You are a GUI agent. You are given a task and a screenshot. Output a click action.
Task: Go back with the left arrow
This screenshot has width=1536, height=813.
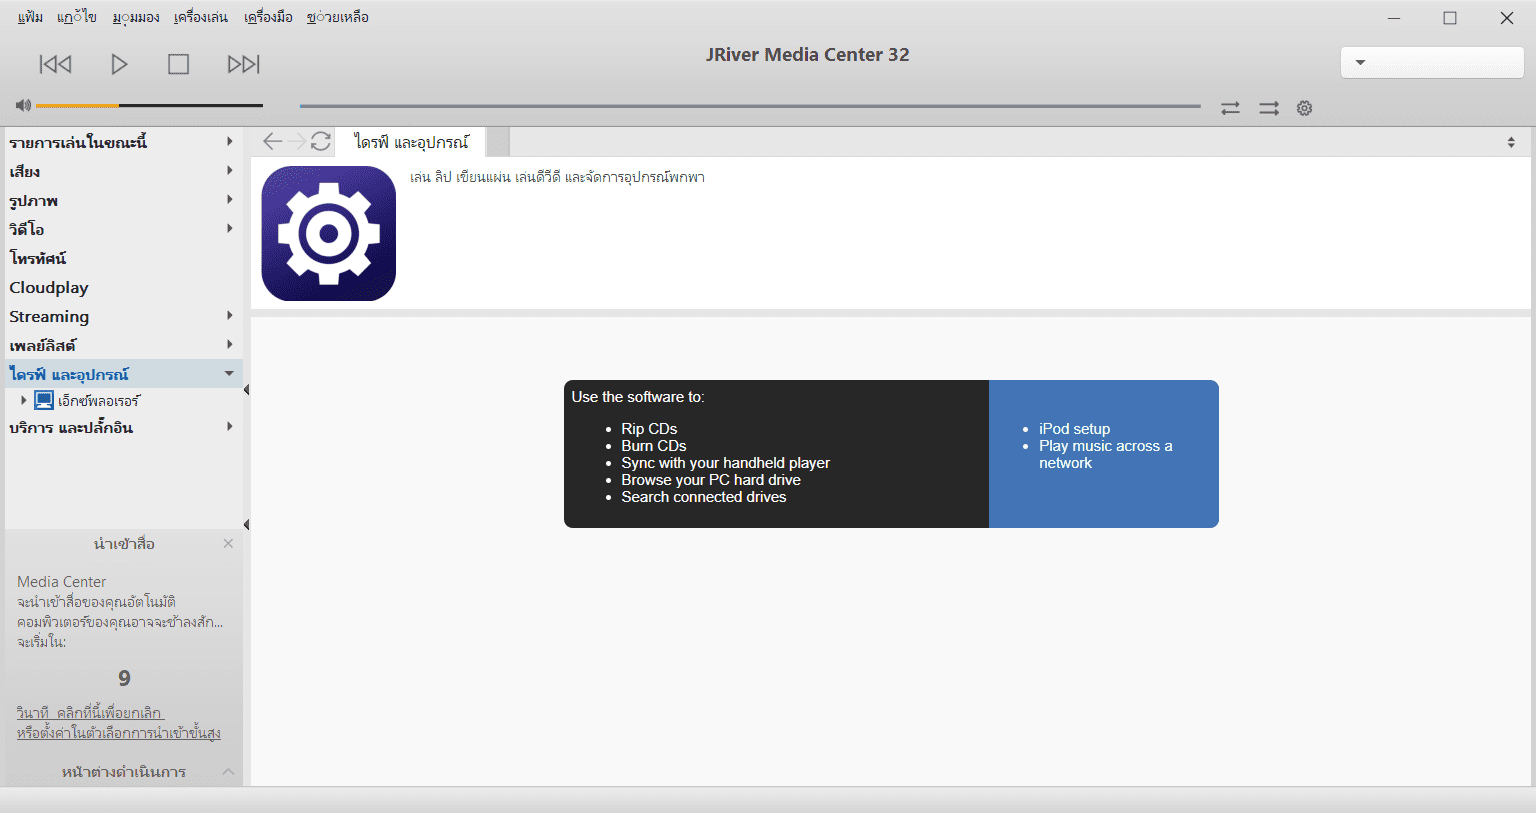coord(272,141)
